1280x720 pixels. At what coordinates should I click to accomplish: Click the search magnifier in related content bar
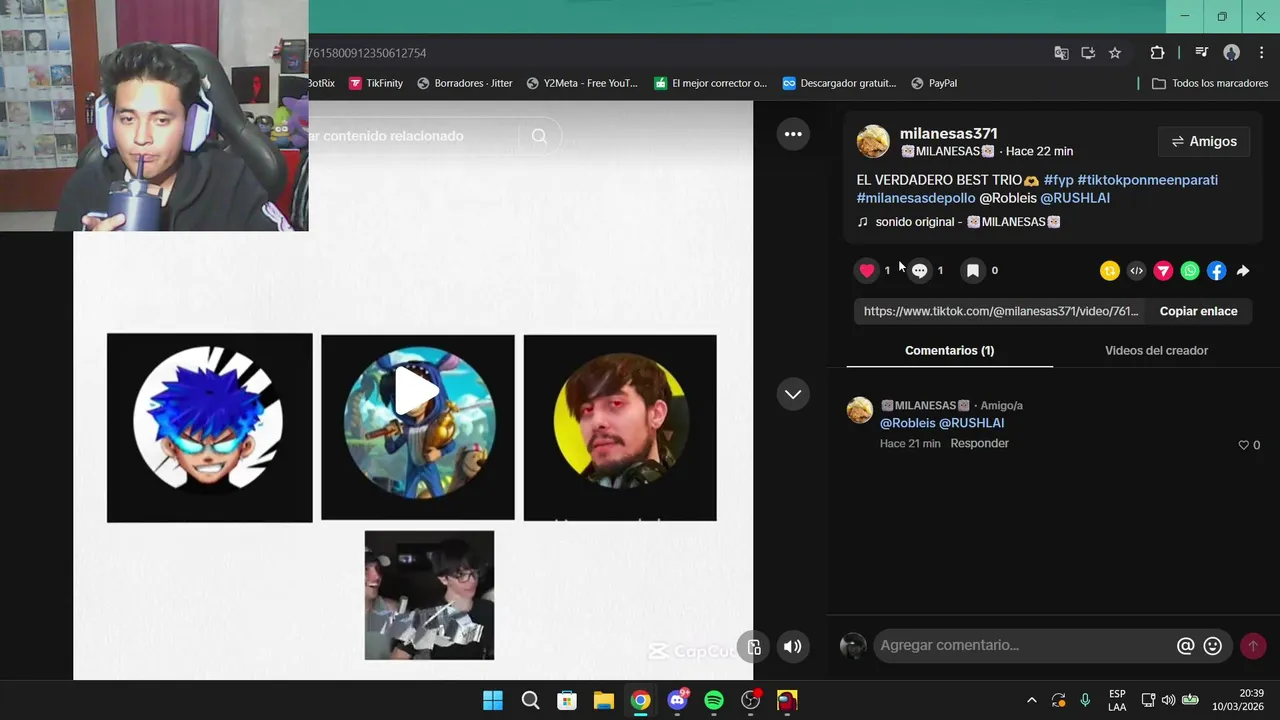tap(539, 136)
